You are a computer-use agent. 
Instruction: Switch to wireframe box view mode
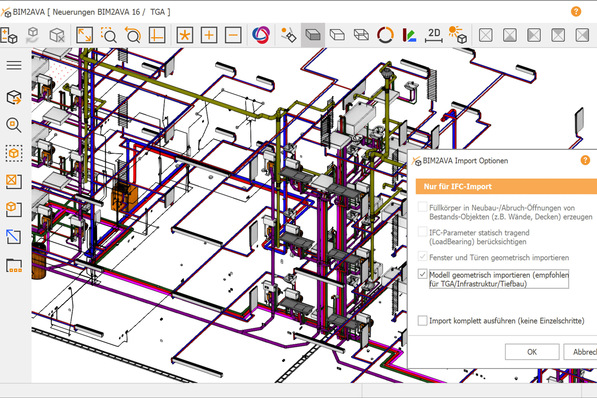tap(361, 35)
